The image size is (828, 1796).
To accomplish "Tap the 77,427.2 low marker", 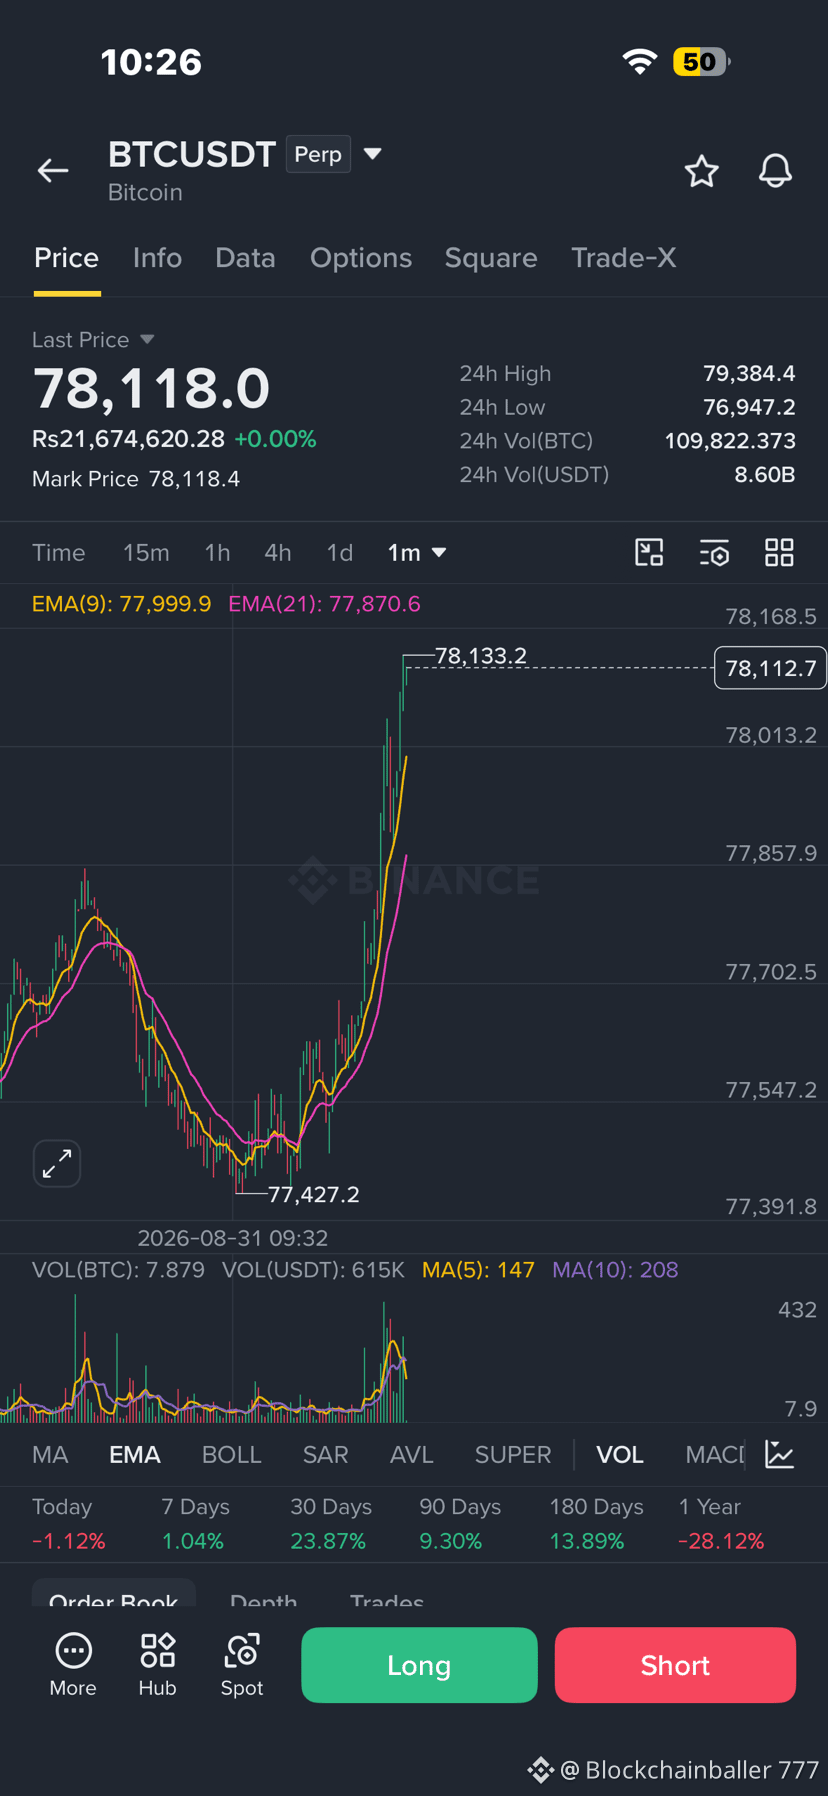I will pos(314,1194).
